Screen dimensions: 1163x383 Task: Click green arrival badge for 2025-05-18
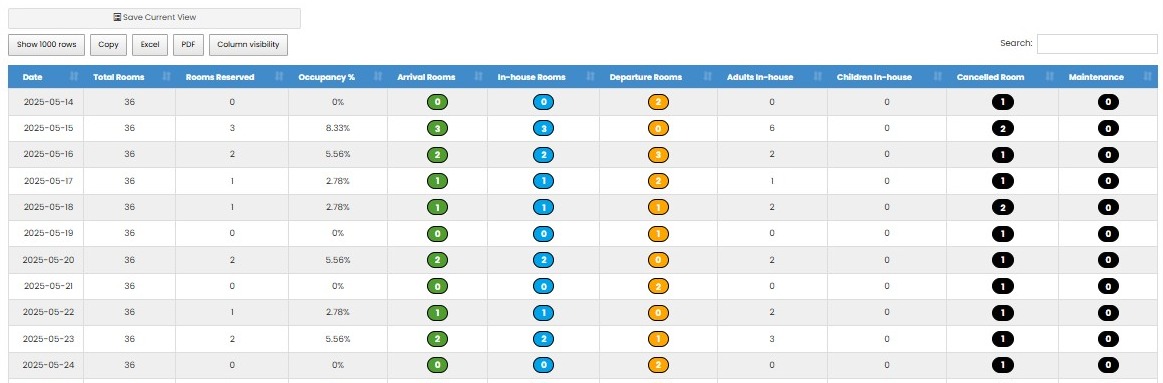[x=438, y=207]
